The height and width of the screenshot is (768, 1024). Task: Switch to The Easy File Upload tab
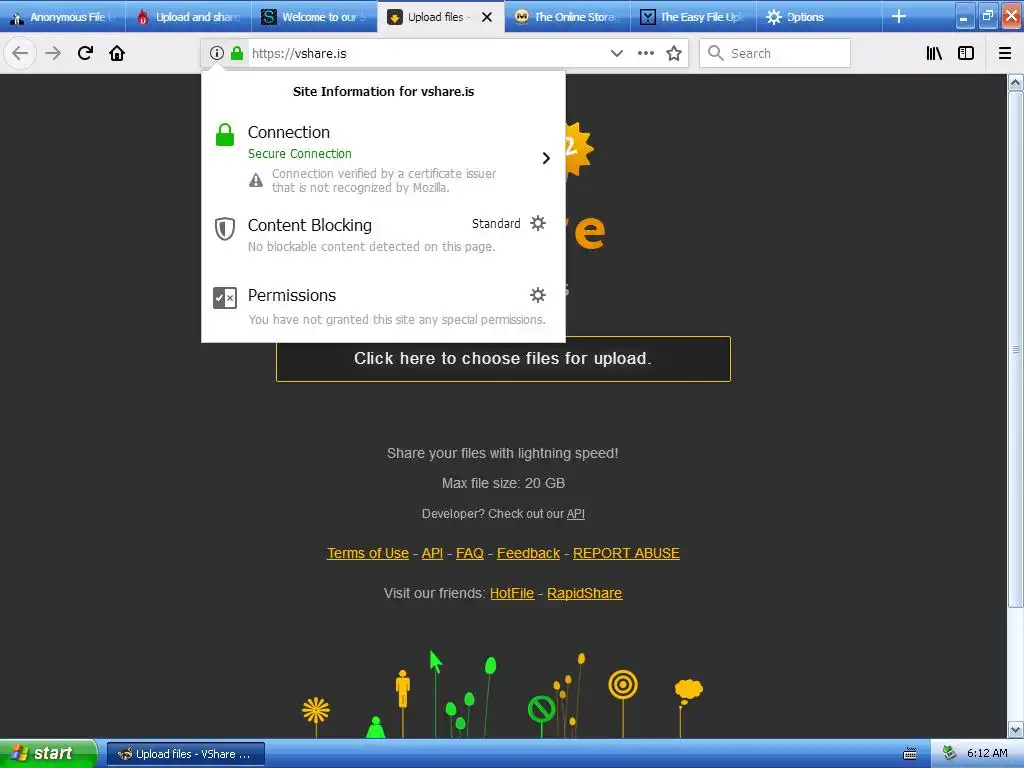(693, 17)
